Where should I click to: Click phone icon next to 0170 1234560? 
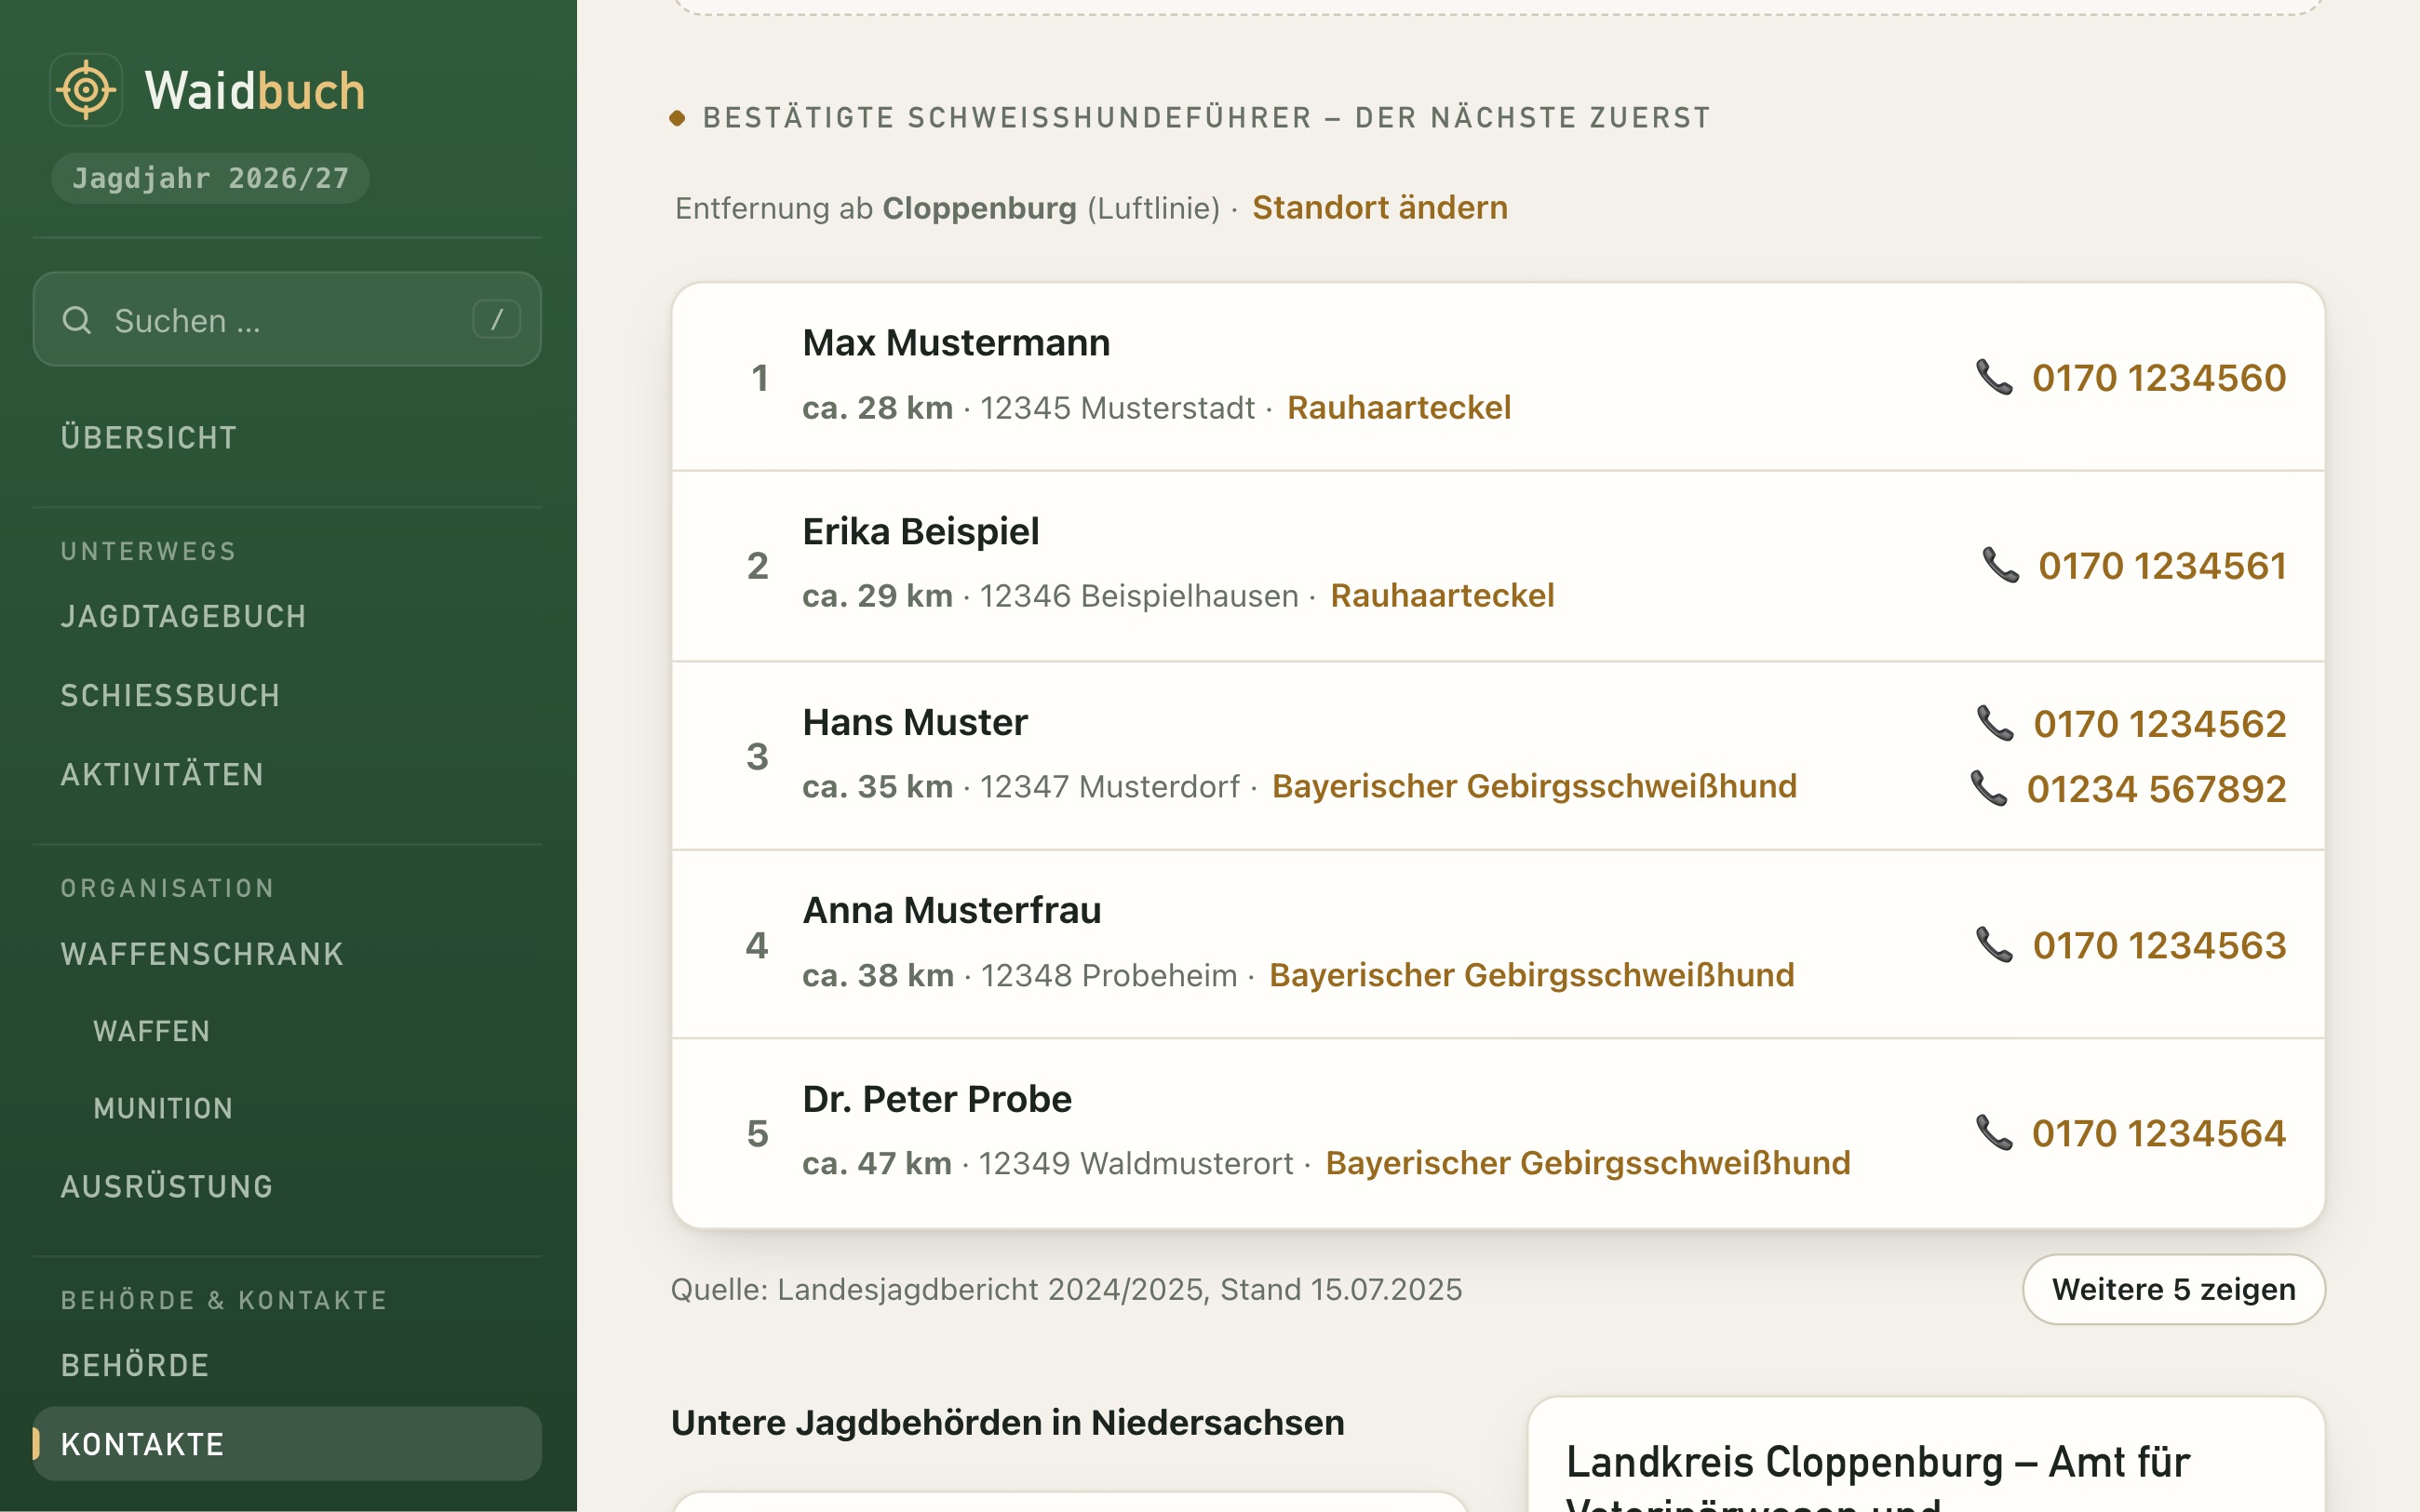(x=1994, y=377)
